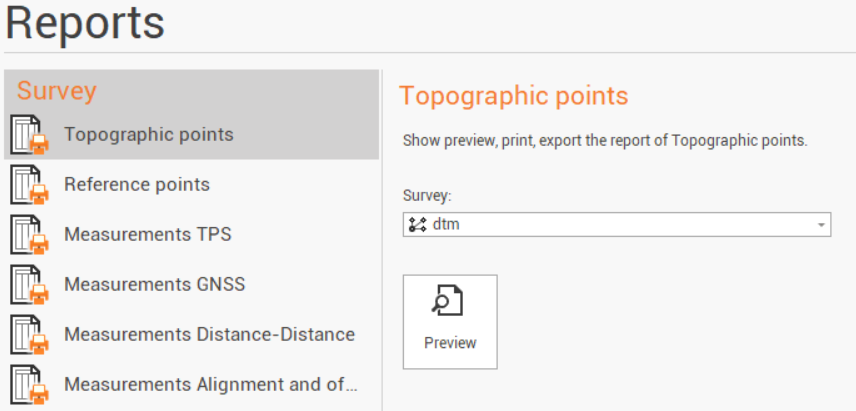Image resolution: width=856 pixels, height=411 pixels.
Task: Click the Measurements TPS report icon
Action: (x=30, y=235)
